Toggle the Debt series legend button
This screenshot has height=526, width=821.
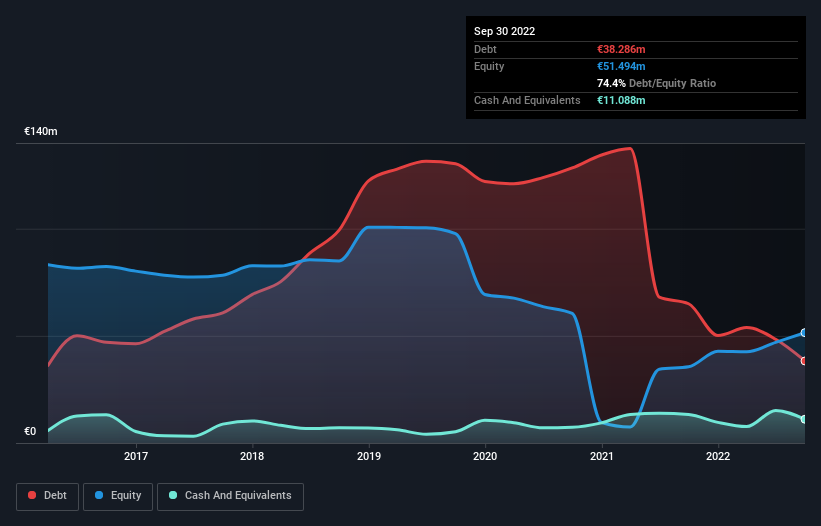pos(48,496)
